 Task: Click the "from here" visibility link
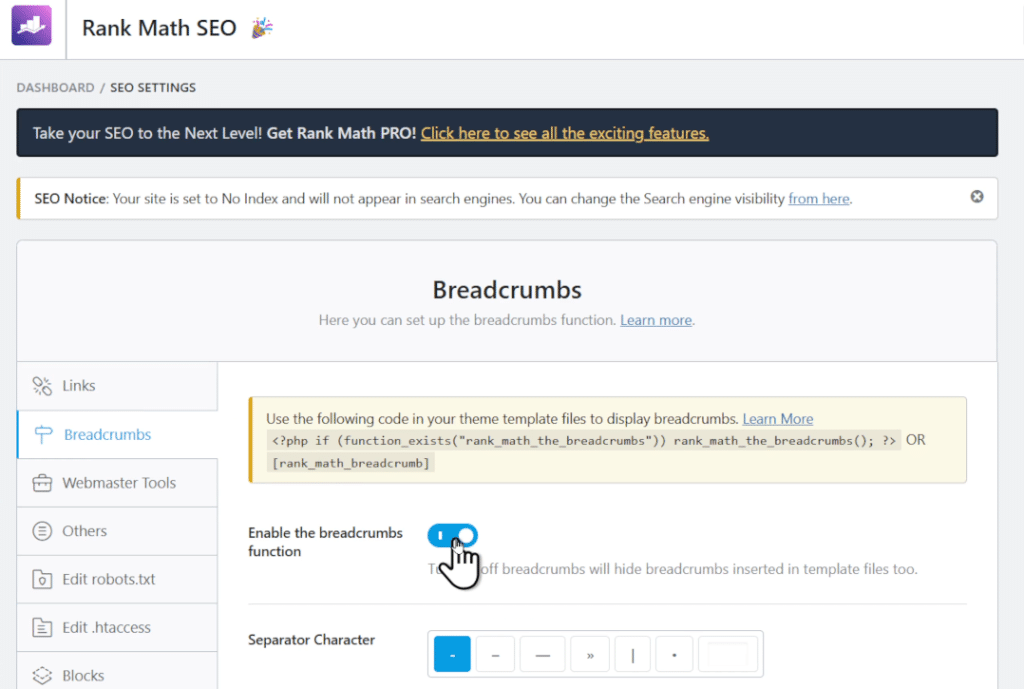pyautogui.click(x=818, y=199)
